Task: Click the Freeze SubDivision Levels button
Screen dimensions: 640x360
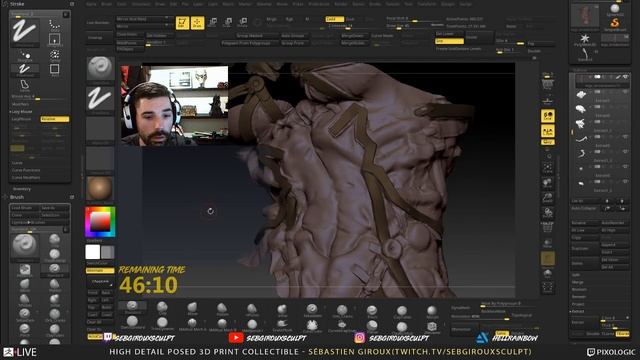Action: click(459, 49)
